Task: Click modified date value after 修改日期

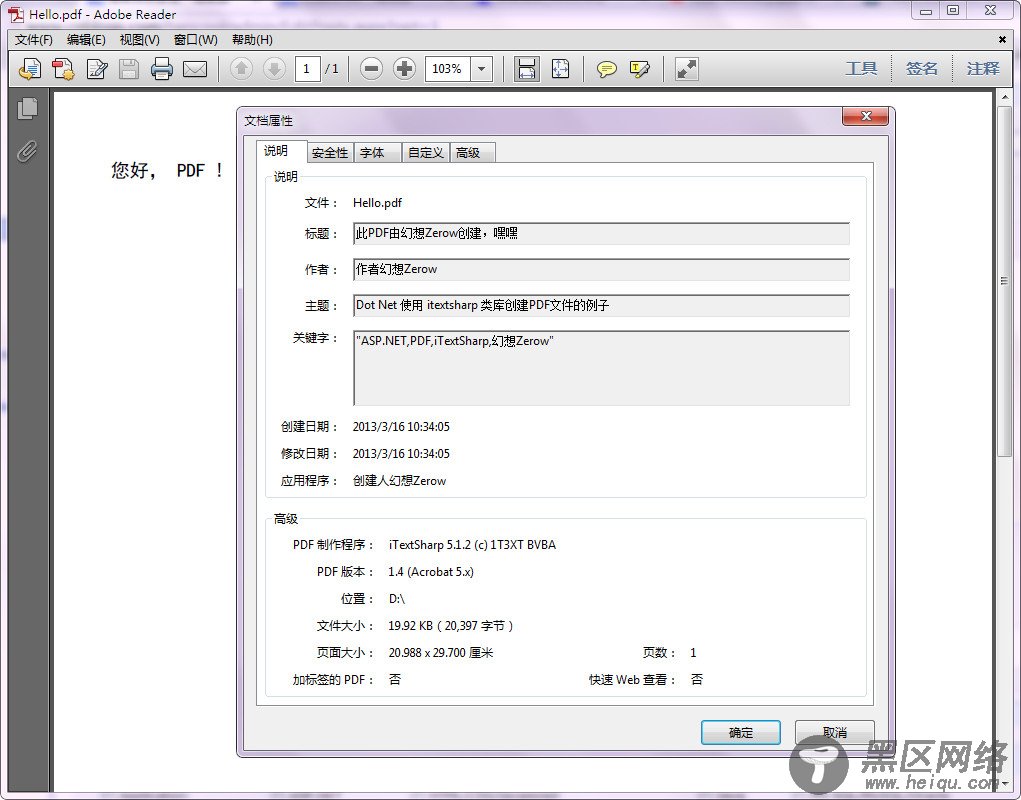Action: pyautogui.click(x=401, y=454)
